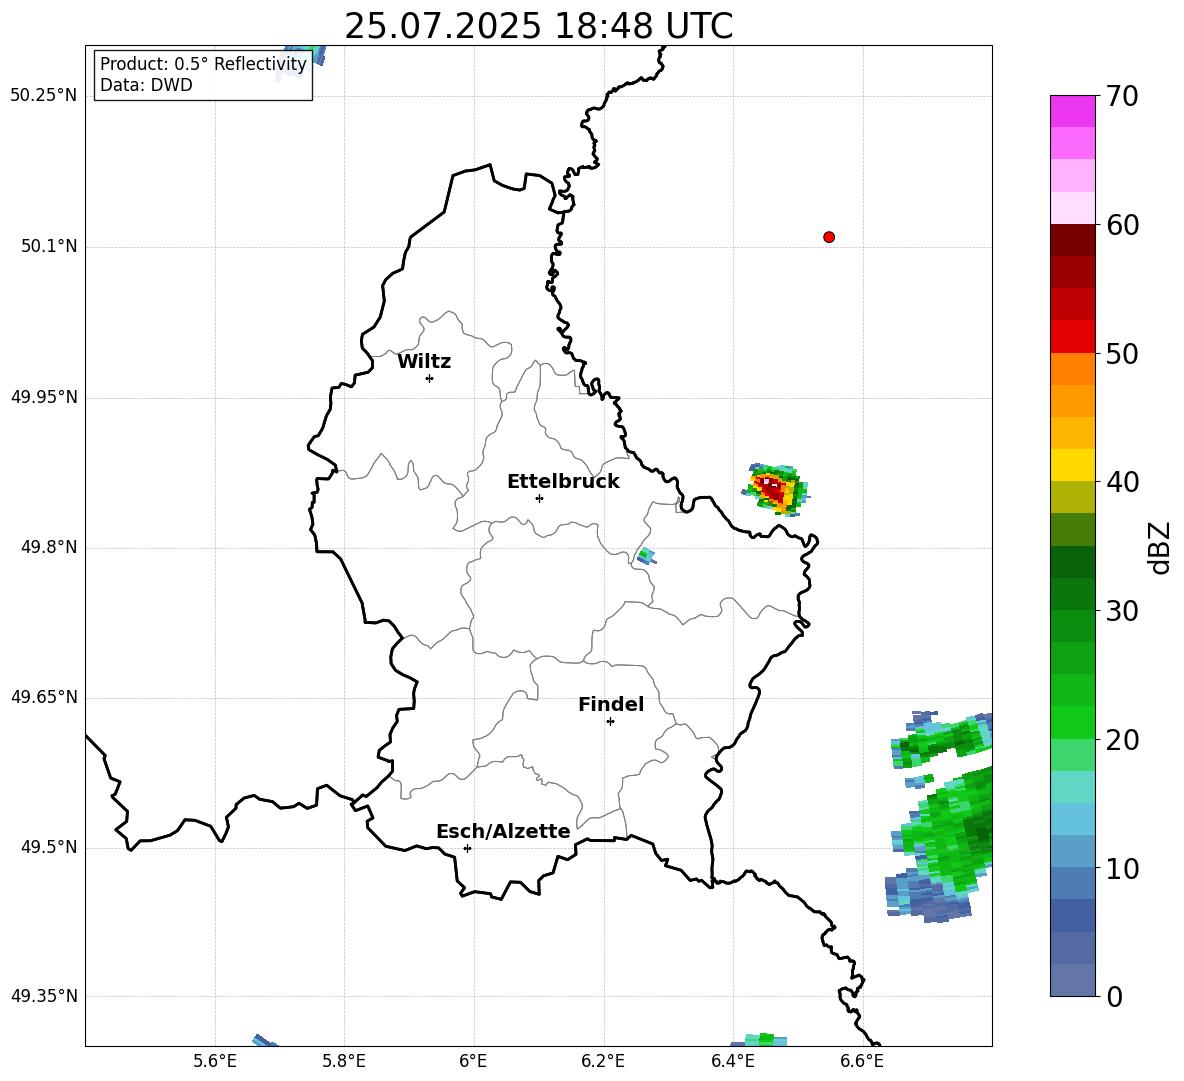
Task: Click the latitude label '50.25°N'
Action: point(44,96)
